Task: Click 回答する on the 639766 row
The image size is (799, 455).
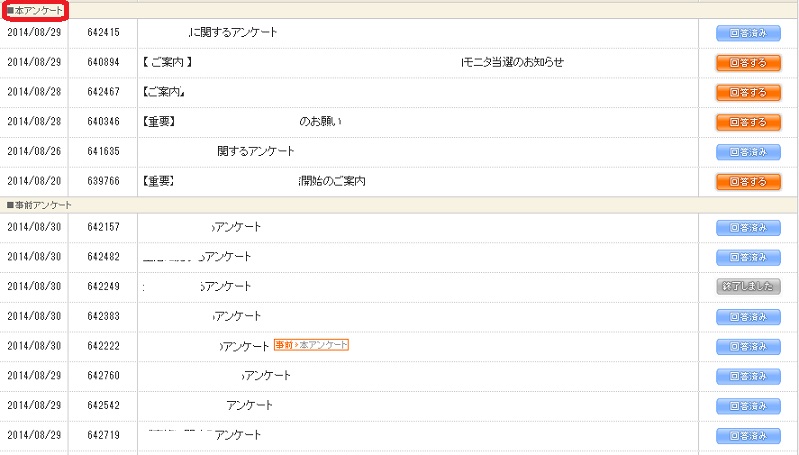Action: pyautogui.click(x=748, y=182)
